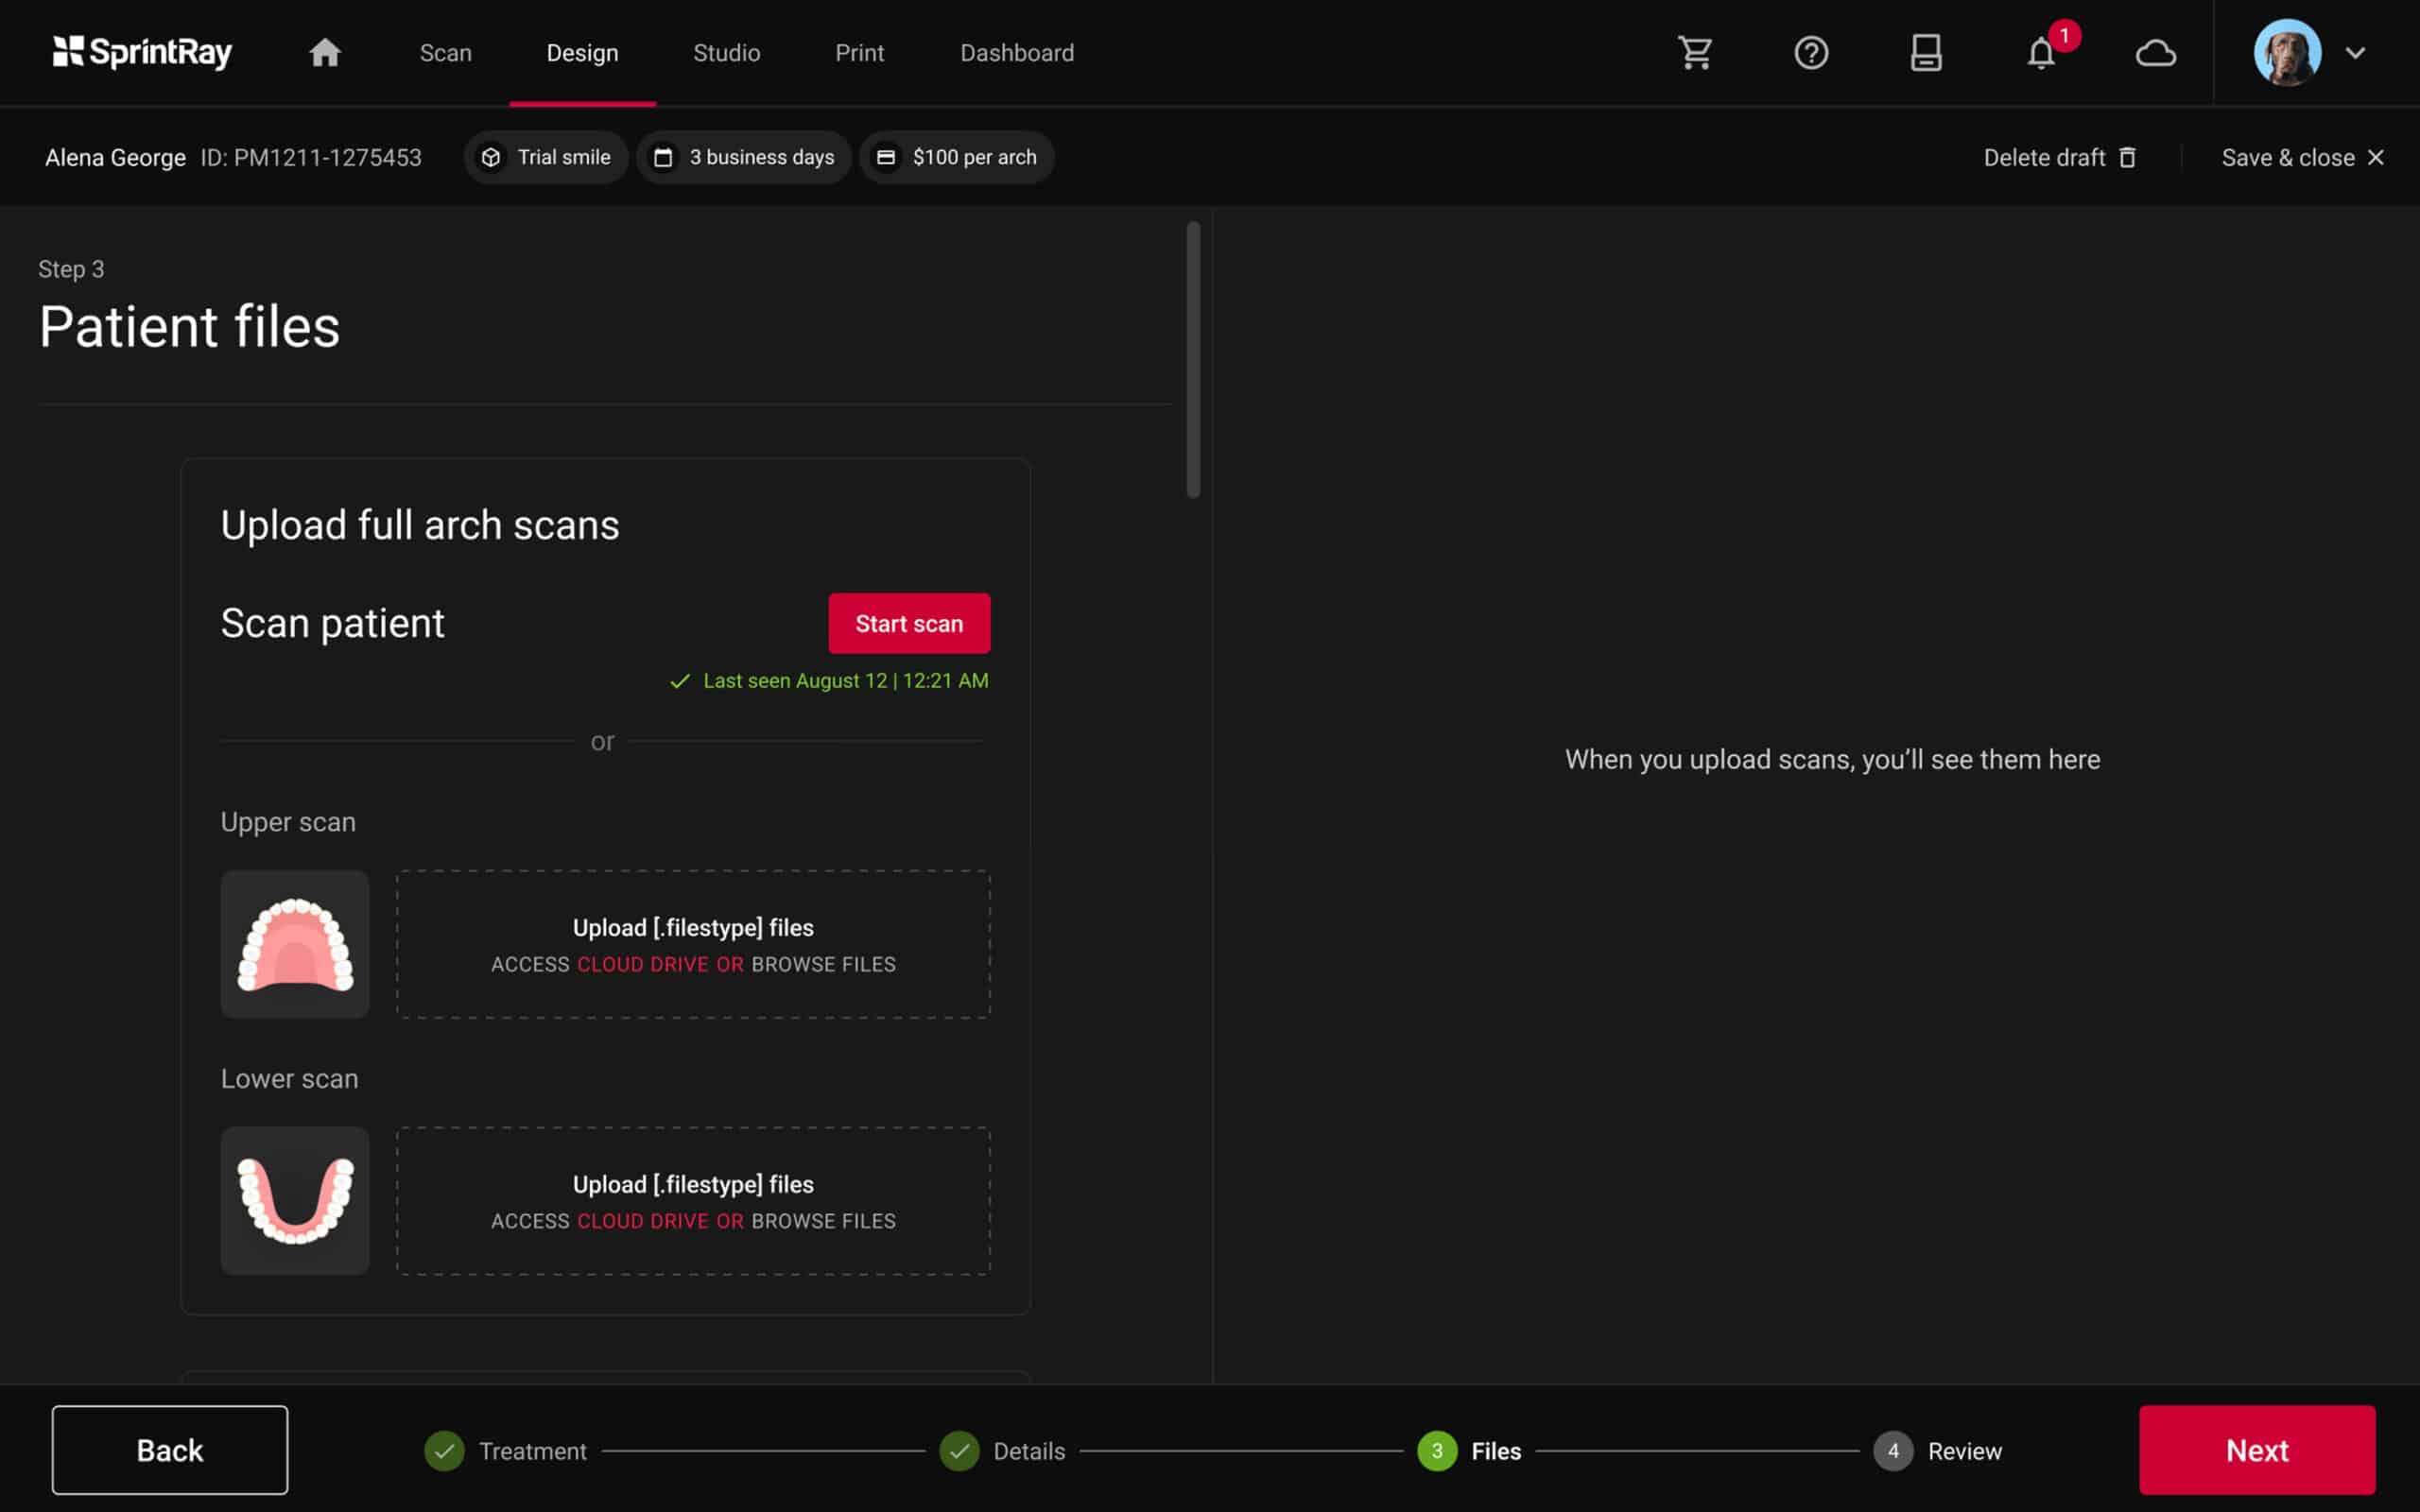Open Cloud Drive for Lower scan
2420x1512 pixels.
pyautogui.click(x=642, y=1221)
